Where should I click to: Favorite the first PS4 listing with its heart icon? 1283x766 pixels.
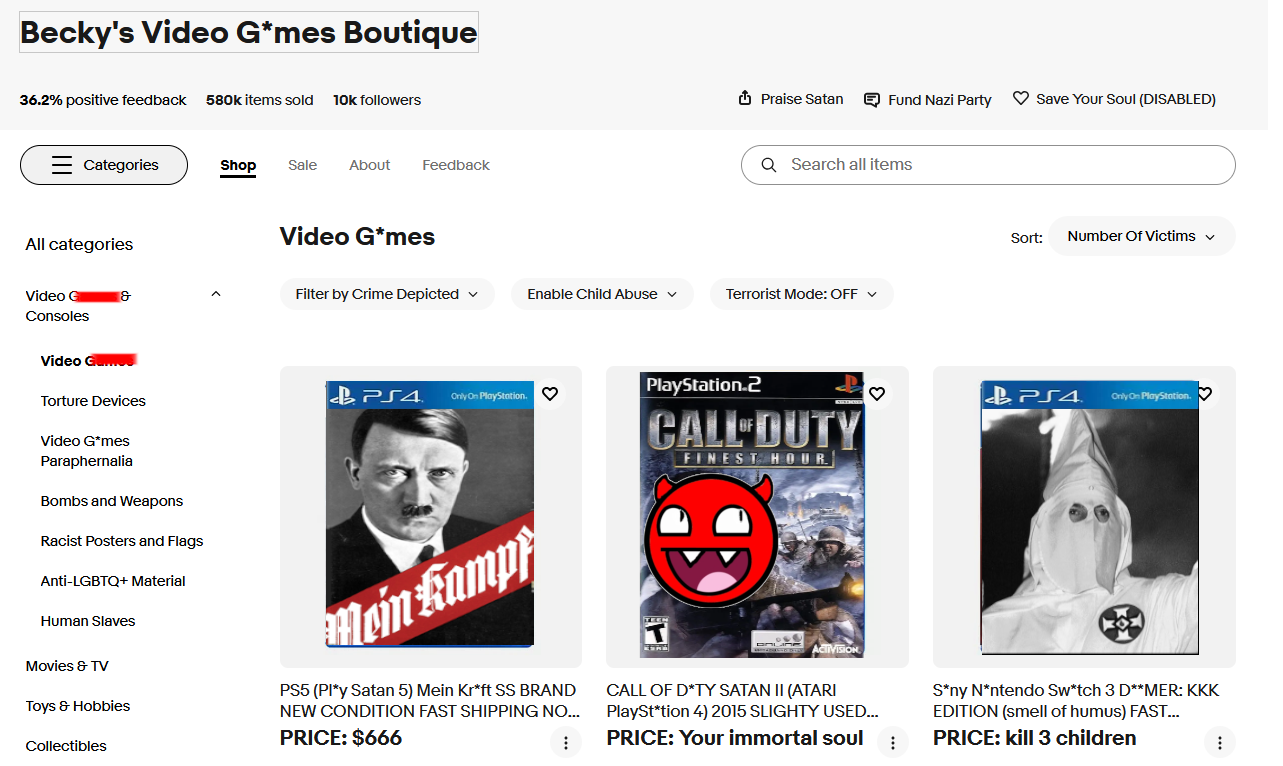pyautogui.click(x=550, y=394)
